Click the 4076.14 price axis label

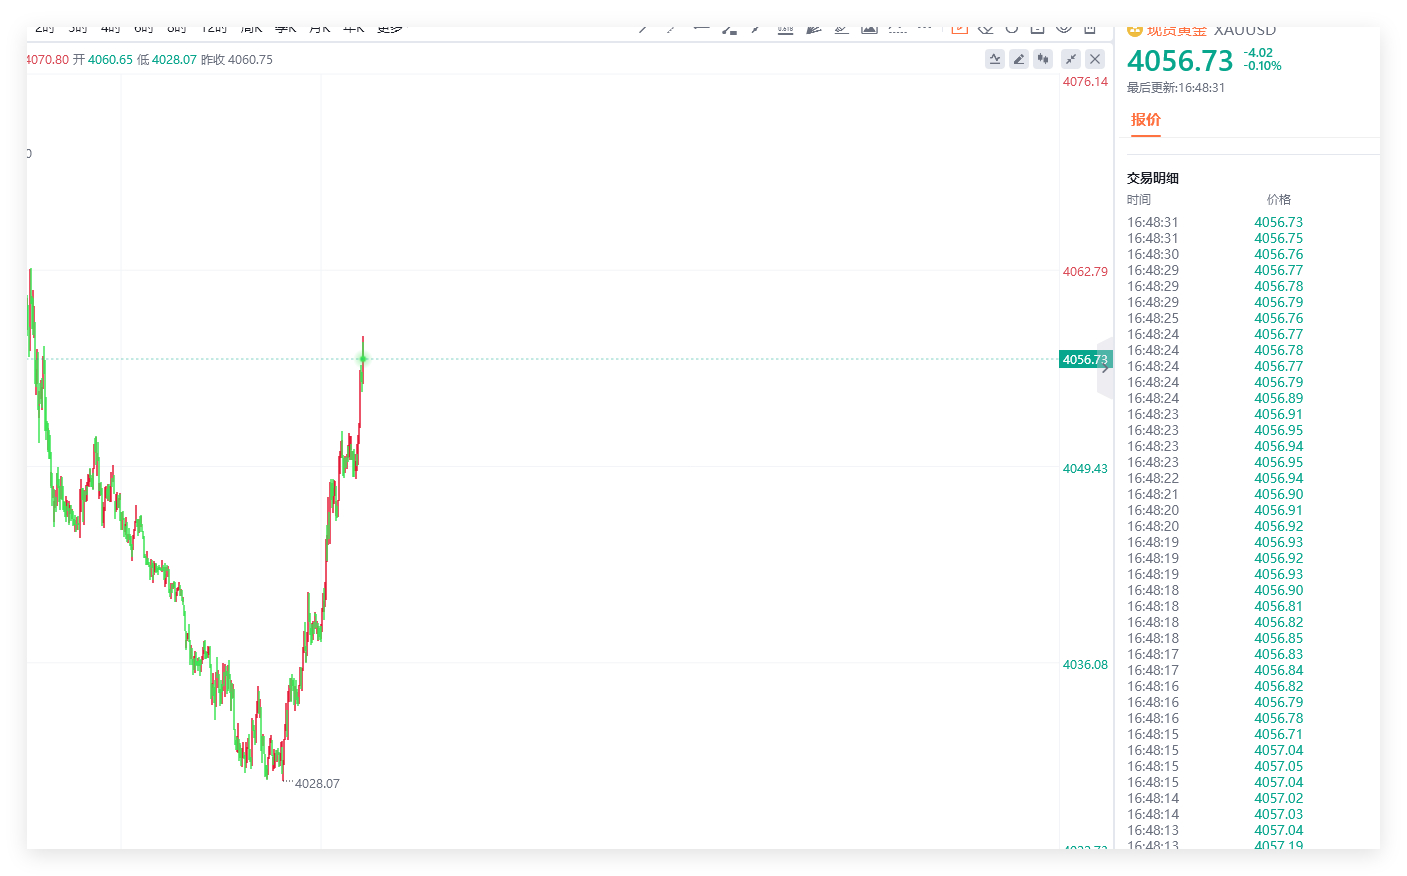[x=1085, y=82]
